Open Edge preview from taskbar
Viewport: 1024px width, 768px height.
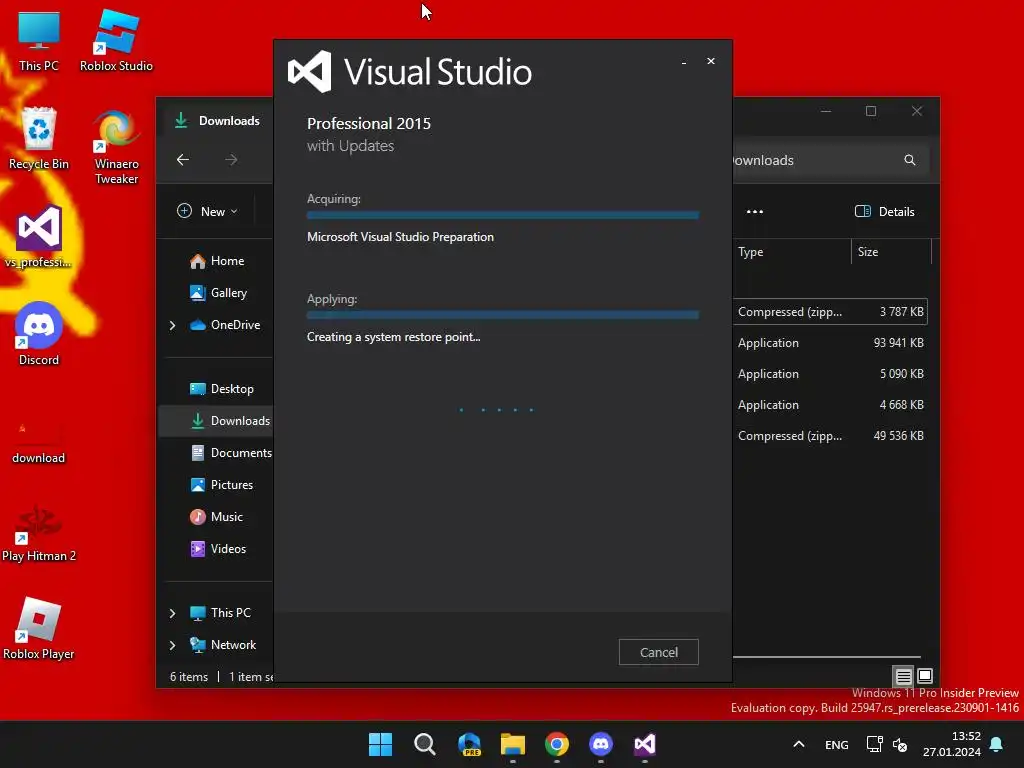point(469,744)
